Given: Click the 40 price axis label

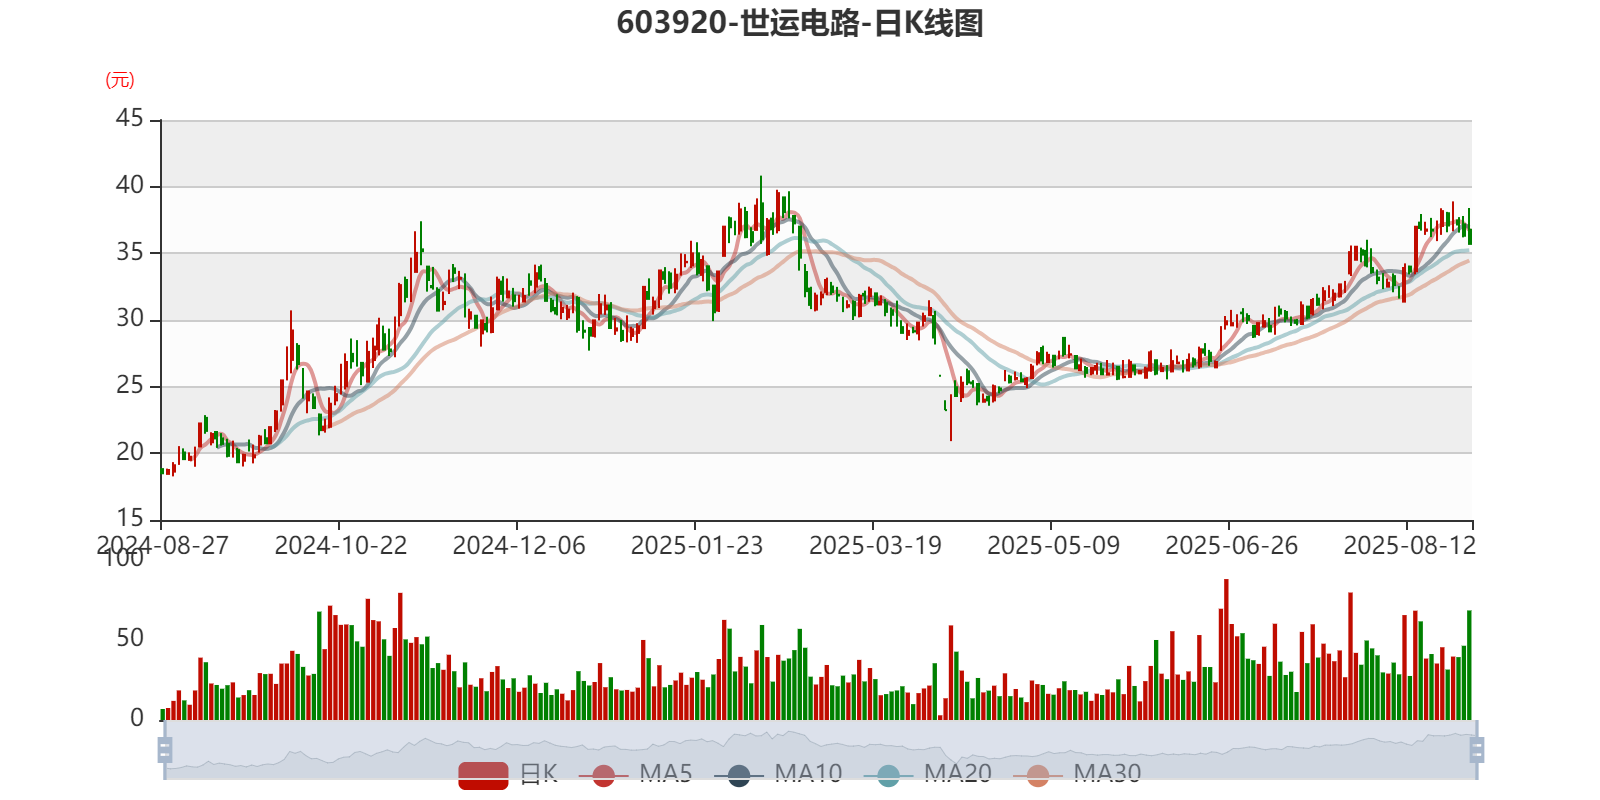Looking at the screenshot, I should [x=130, y=186].
